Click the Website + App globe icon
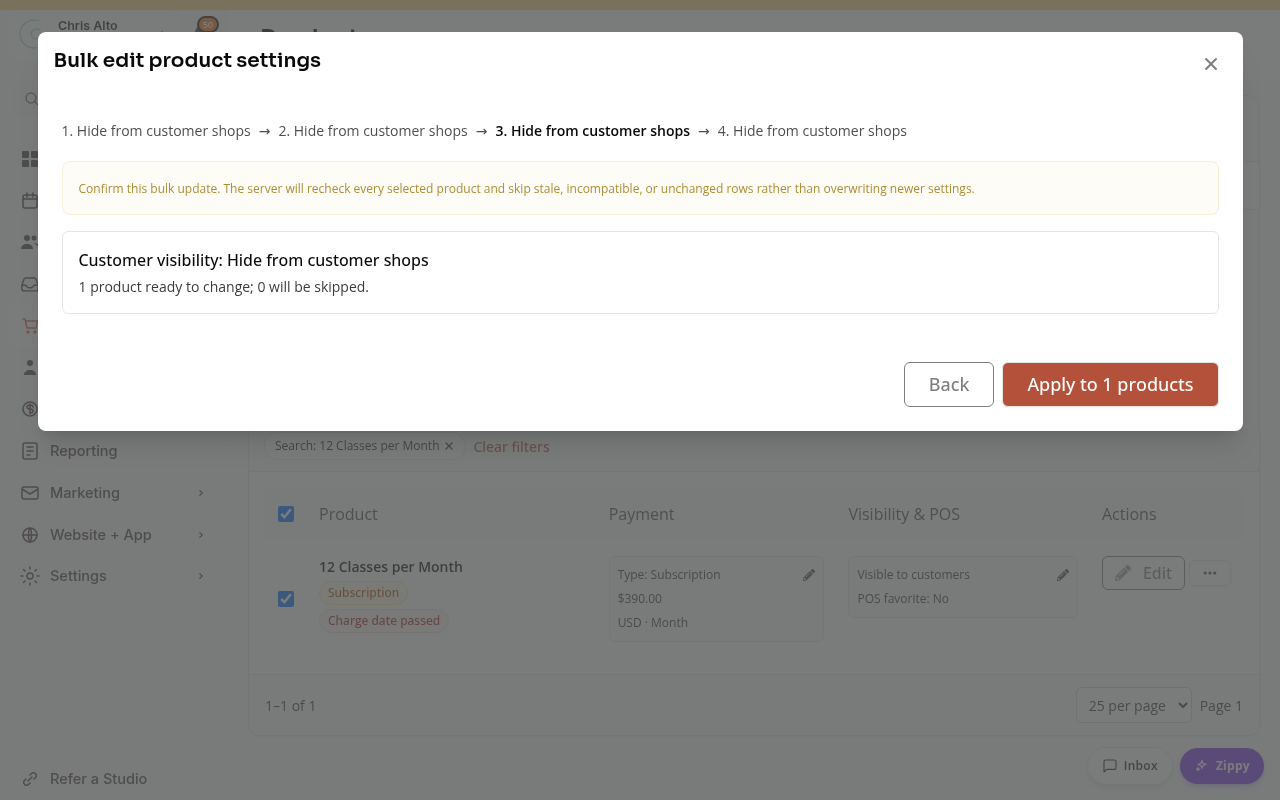Screen dimensions: 1280x800 [30, 535]
